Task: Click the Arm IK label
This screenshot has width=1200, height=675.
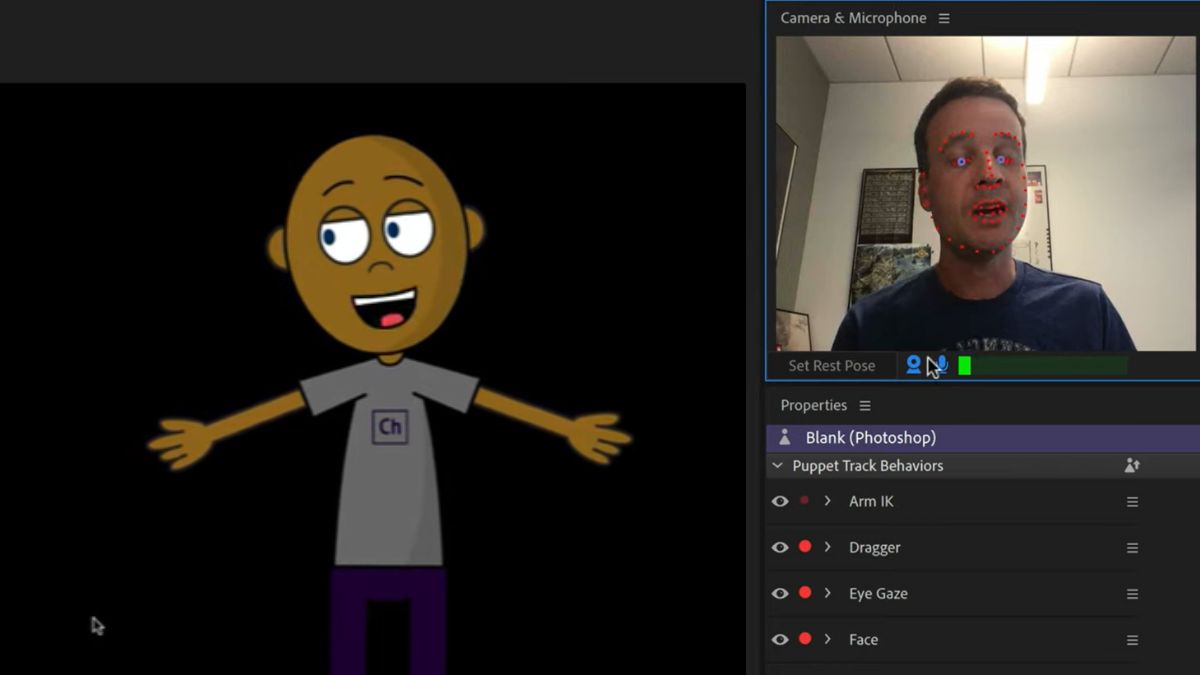Action: tap(871, 501)
